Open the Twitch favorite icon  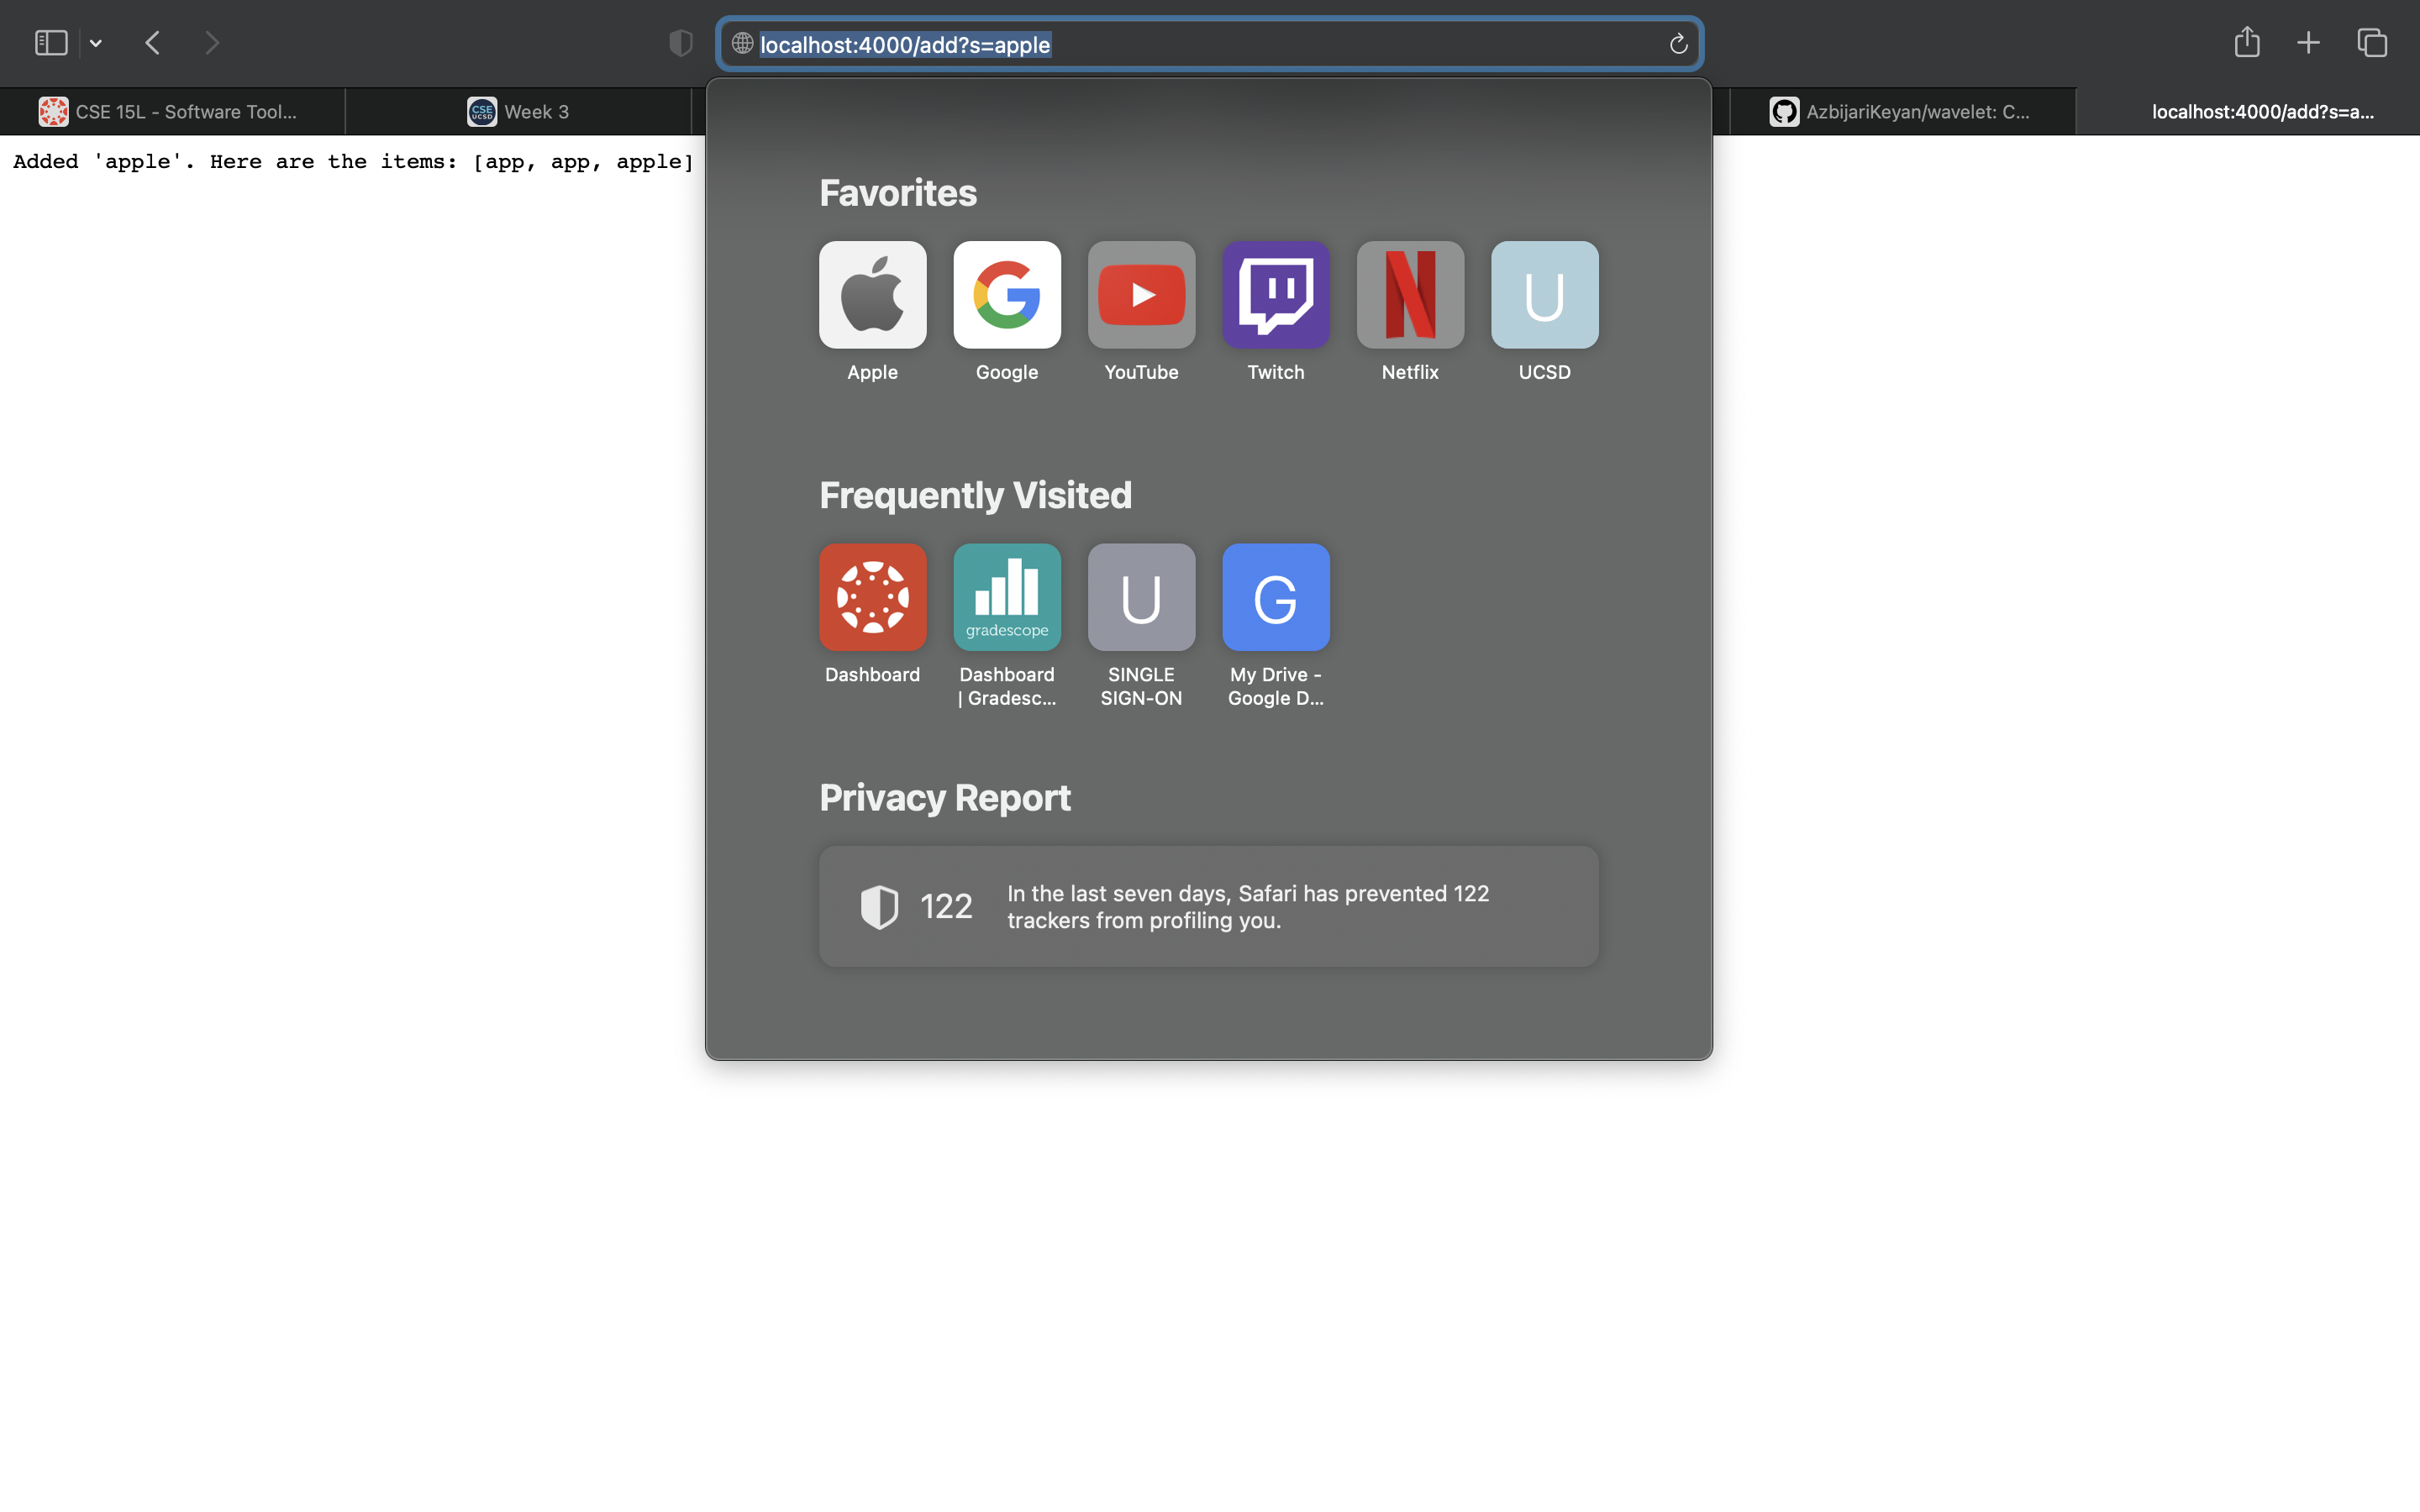[x=1275, y=295]
